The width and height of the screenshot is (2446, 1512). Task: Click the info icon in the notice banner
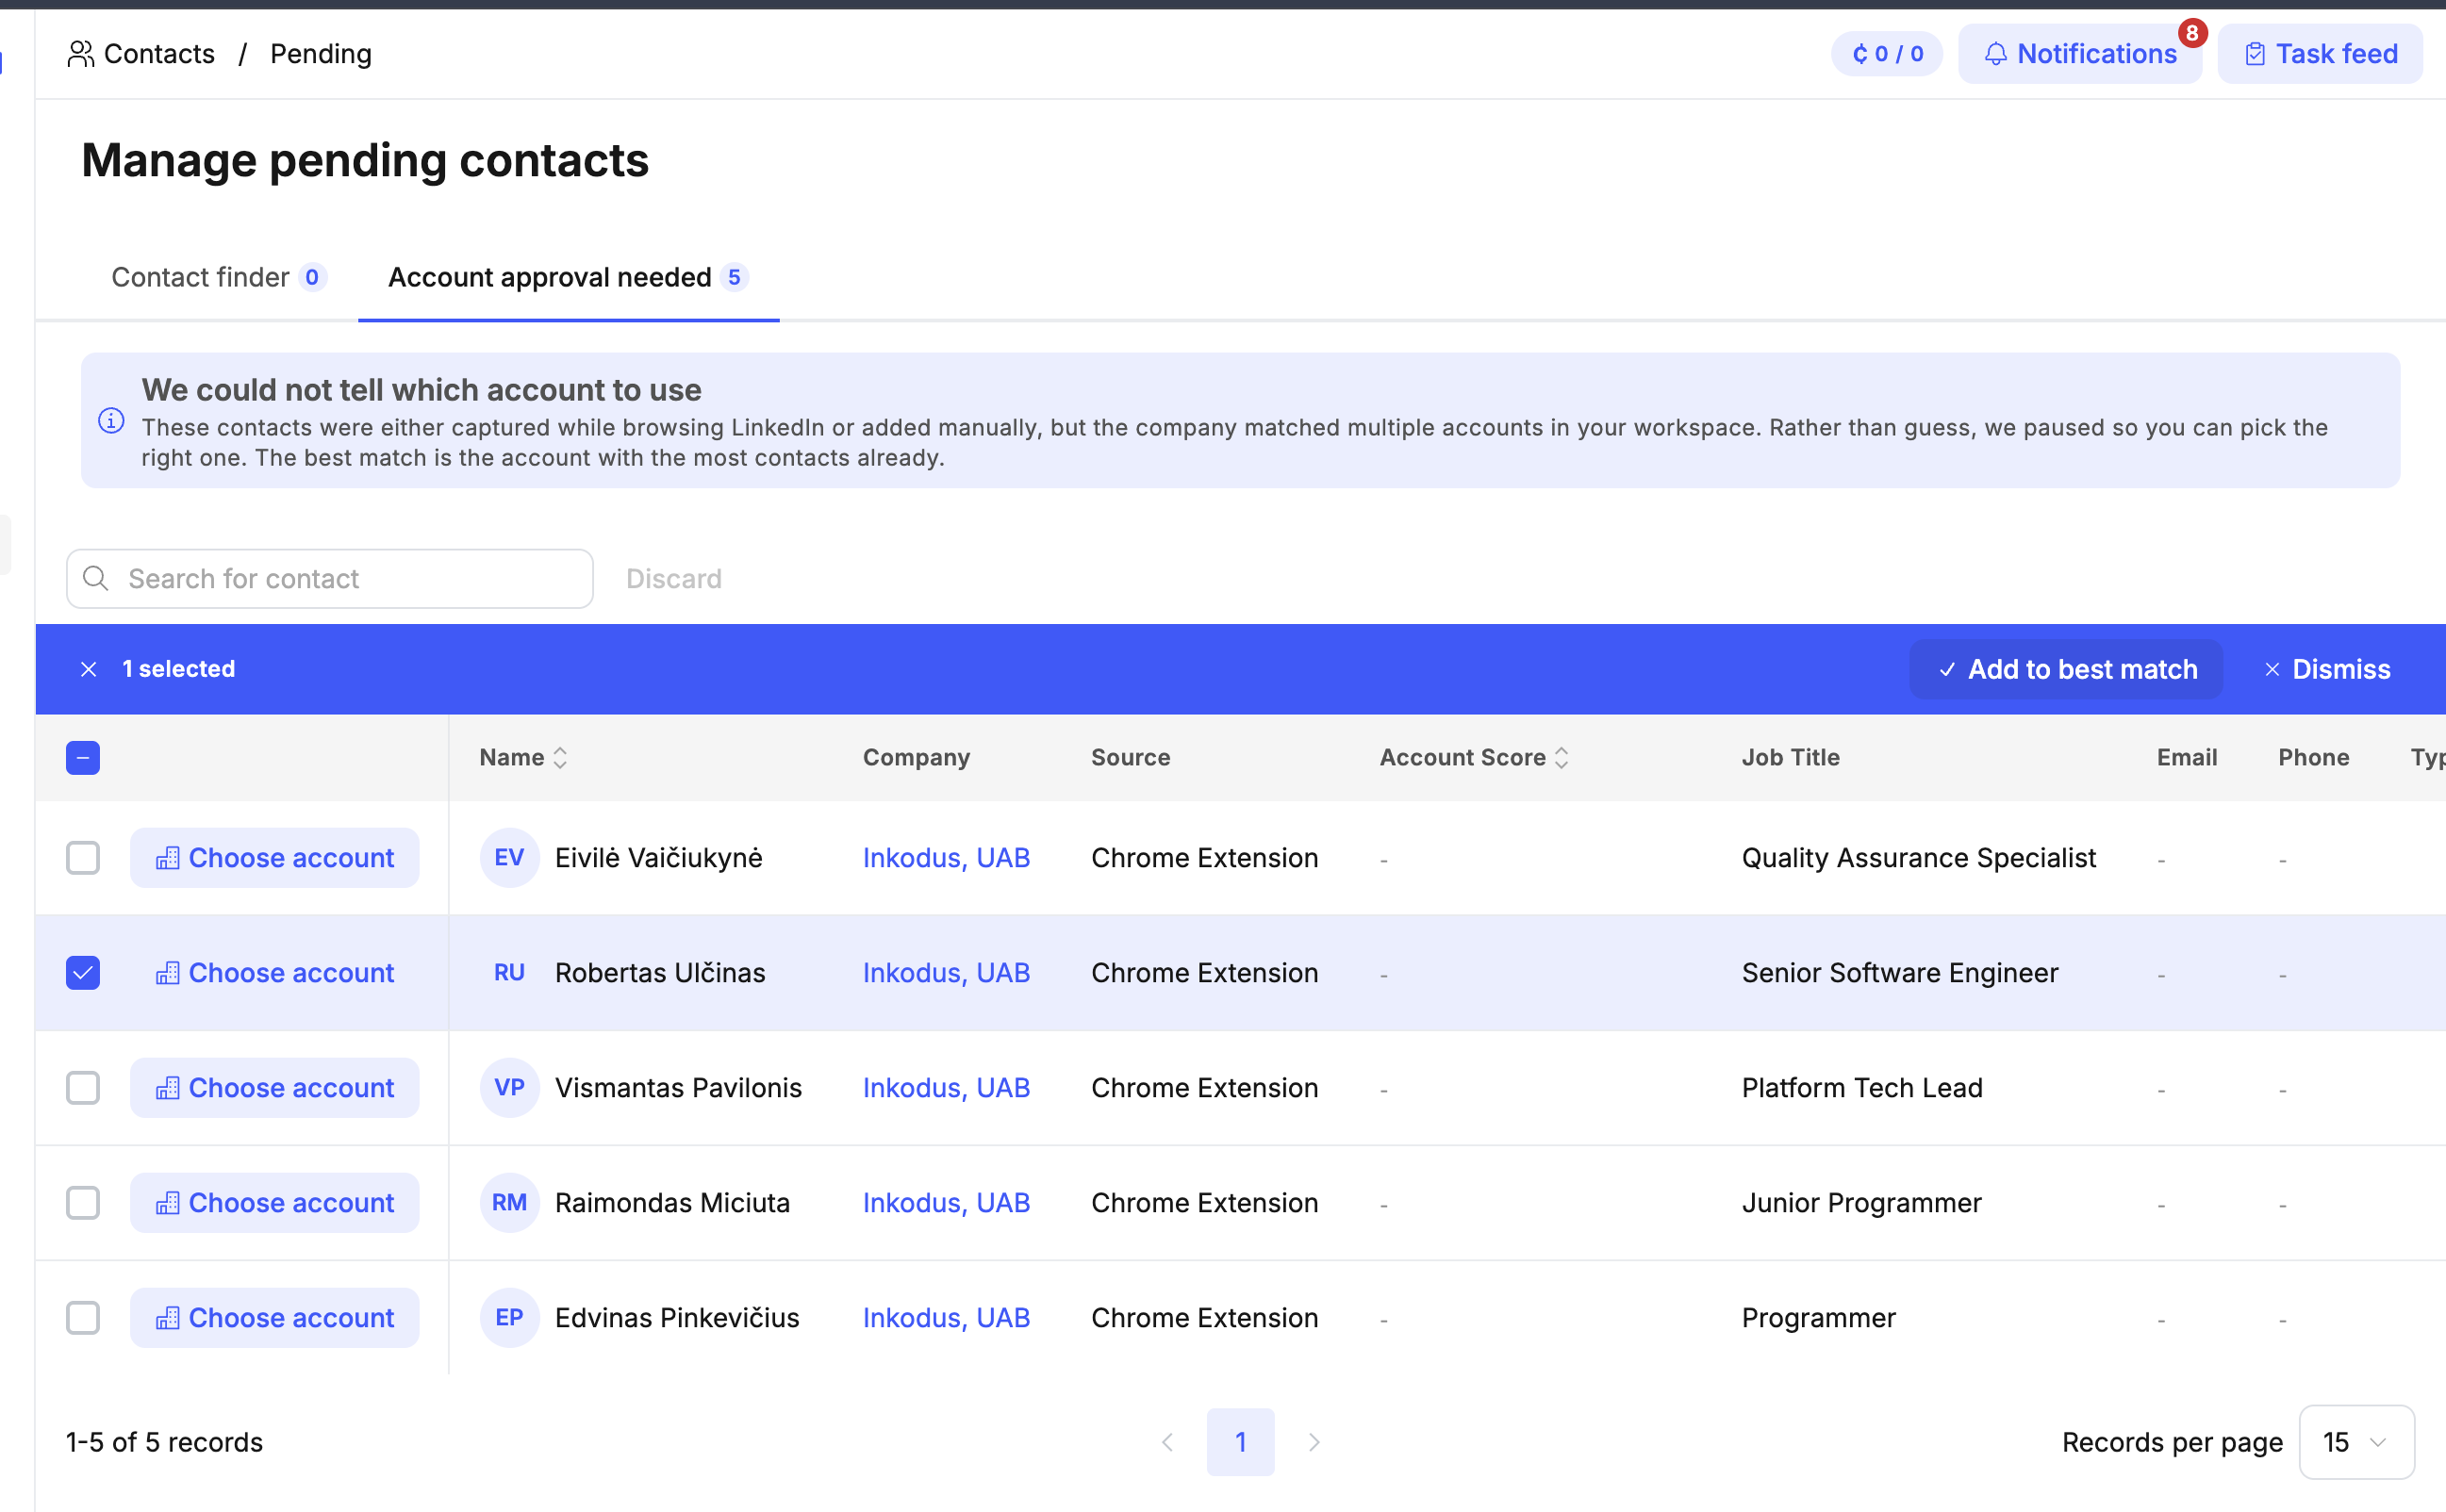(111, 420)
